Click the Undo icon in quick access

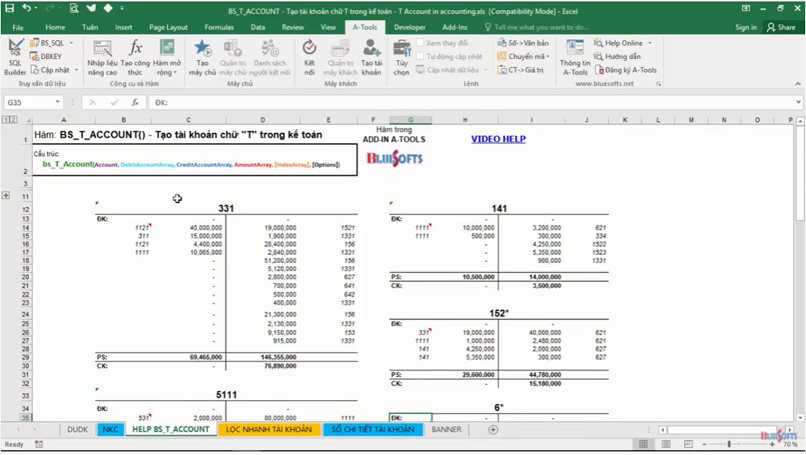pos(27,8)
